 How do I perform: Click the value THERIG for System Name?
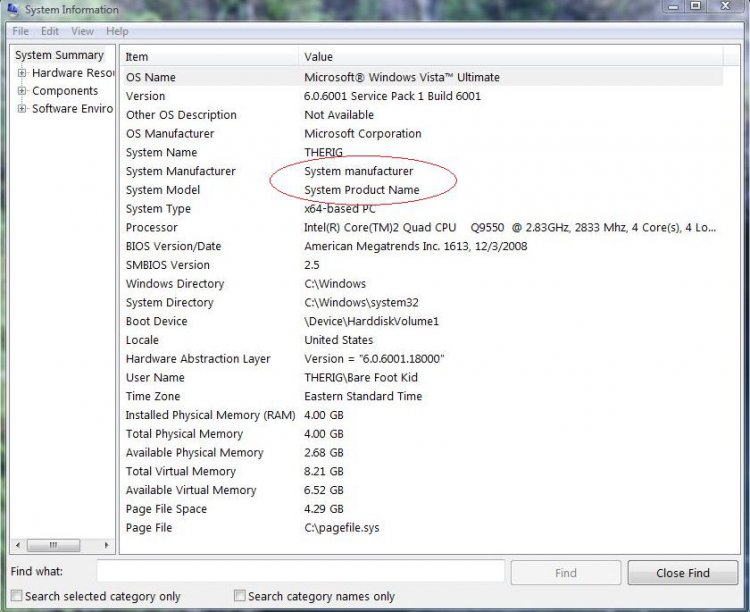click(323, 152)
